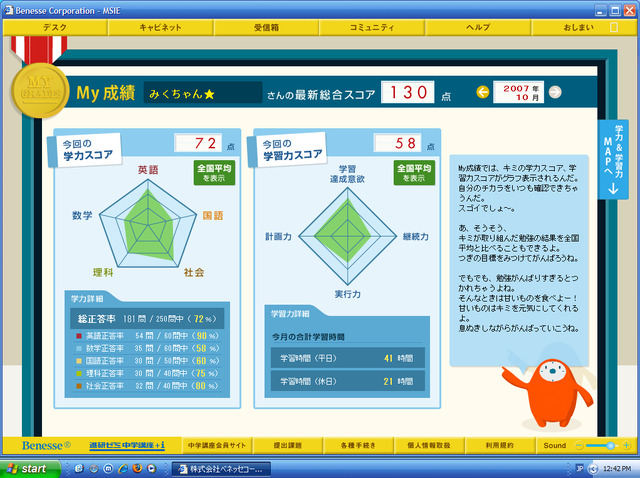Screen dimensions: 640x478
Task: Open the 進研ゼミ中学講座+i link
Action: pos(127,445)
